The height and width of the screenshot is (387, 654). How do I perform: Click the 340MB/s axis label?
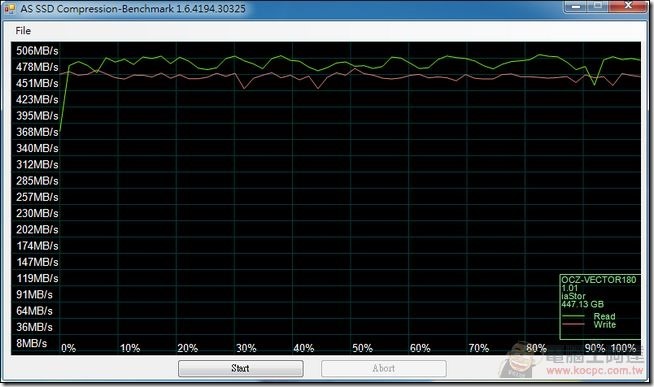click(x=37, y=148)
